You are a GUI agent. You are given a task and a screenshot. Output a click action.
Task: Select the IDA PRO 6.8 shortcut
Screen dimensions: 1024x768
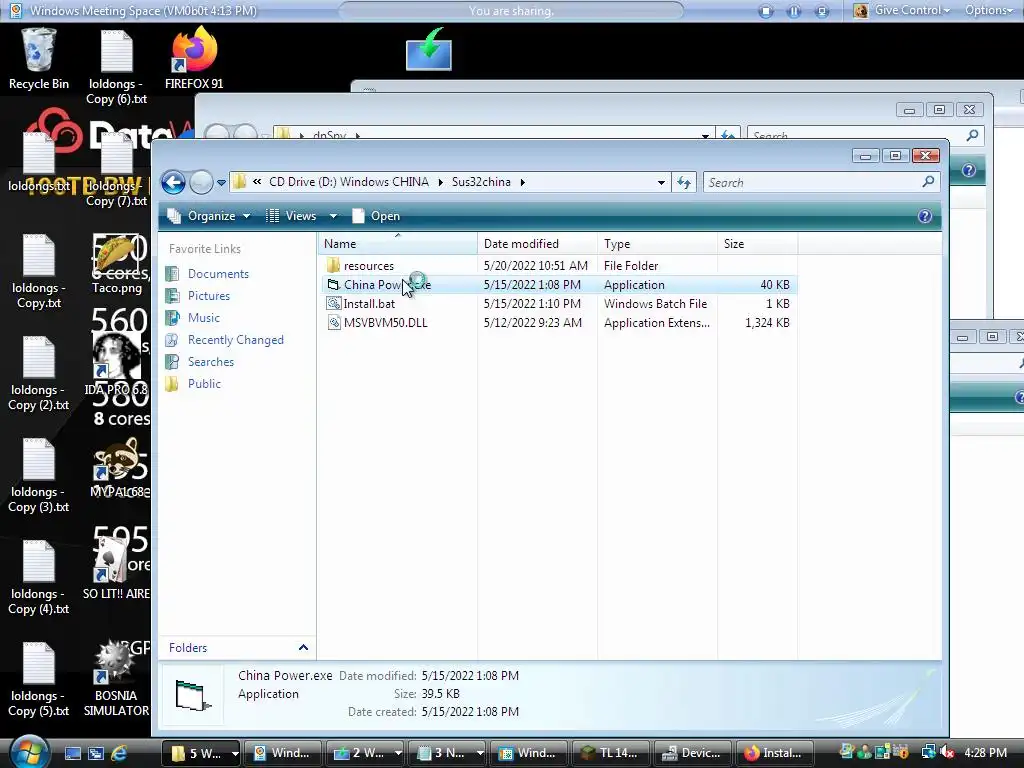tap(116, 364)
